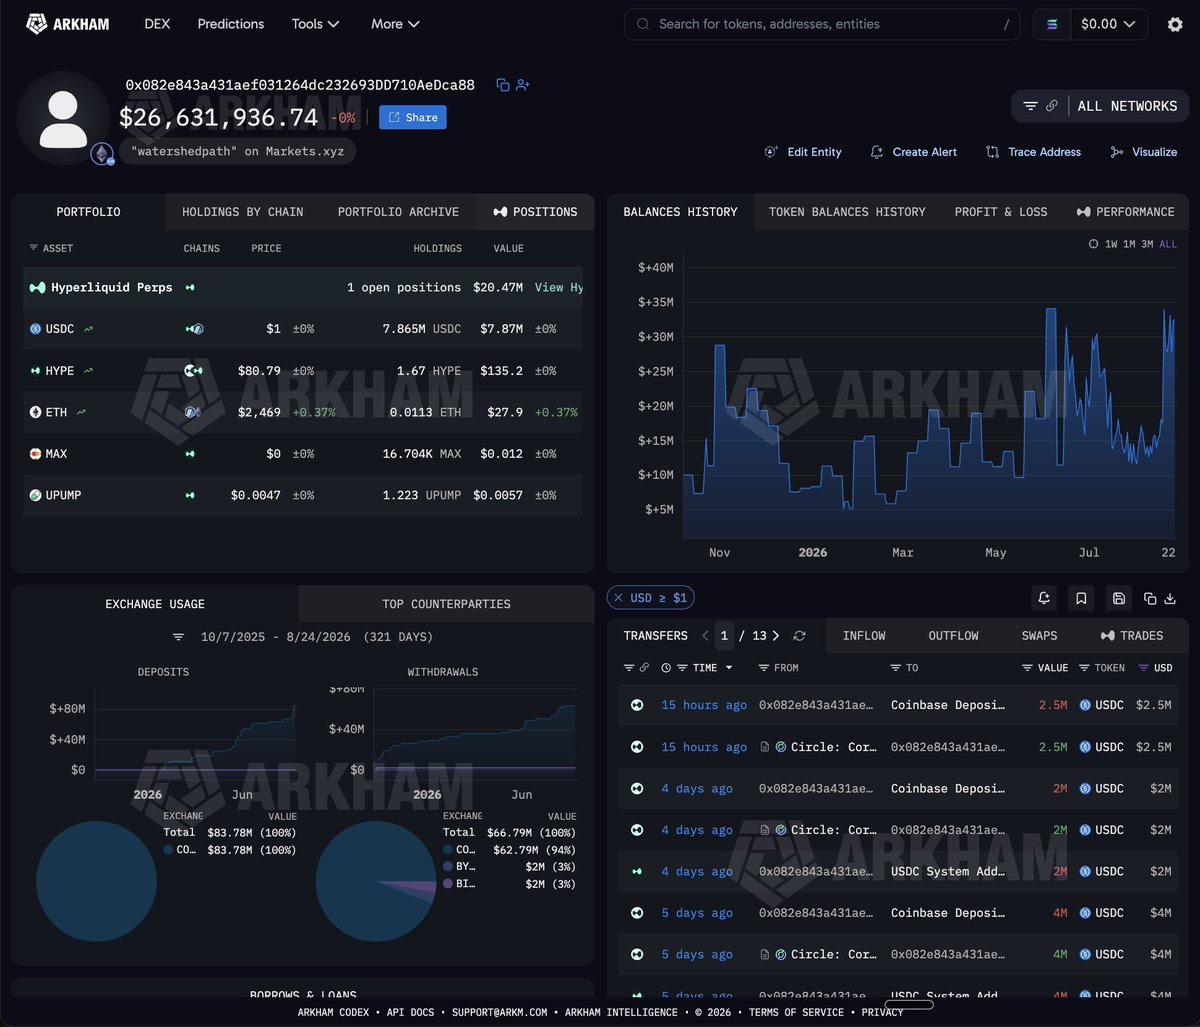
Task: Refresh transfers list with the reload icon
Action: point(799,636)
